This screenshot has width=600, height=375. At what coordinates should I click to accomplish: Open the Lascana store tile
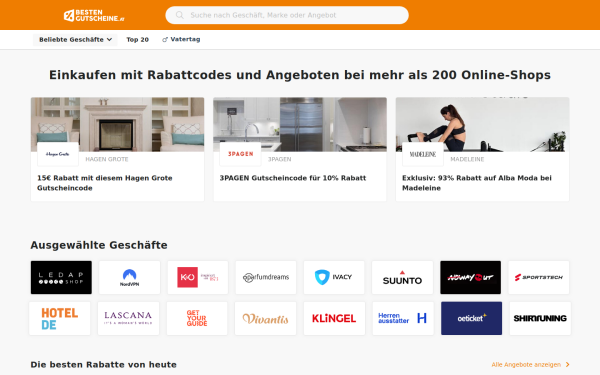[129, 318]
